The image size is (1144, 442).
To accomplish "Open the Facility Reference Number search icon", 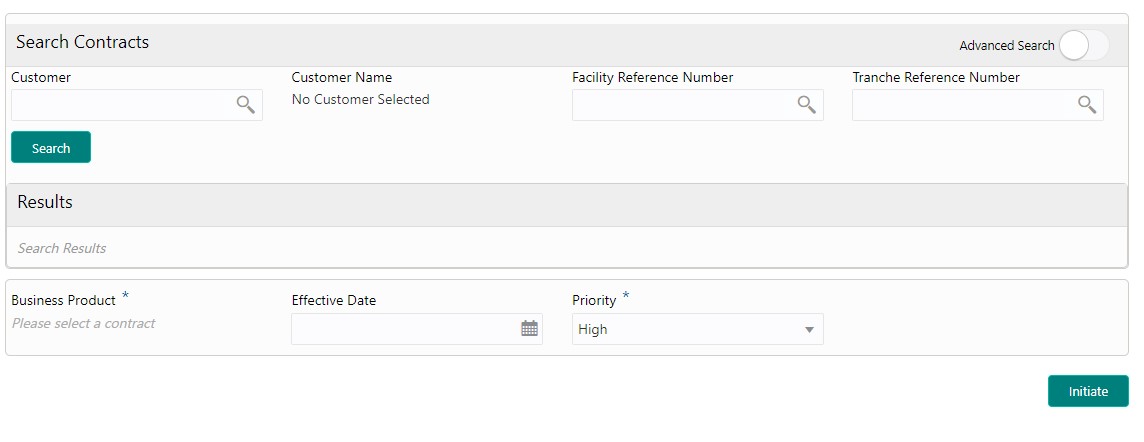I will click(806, 105).
